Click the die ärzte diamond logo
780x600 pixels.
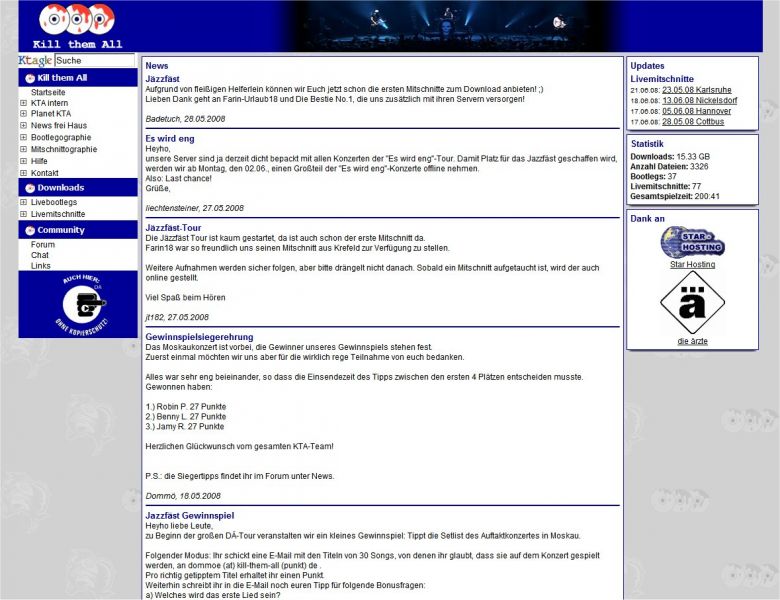coord(692,303)
